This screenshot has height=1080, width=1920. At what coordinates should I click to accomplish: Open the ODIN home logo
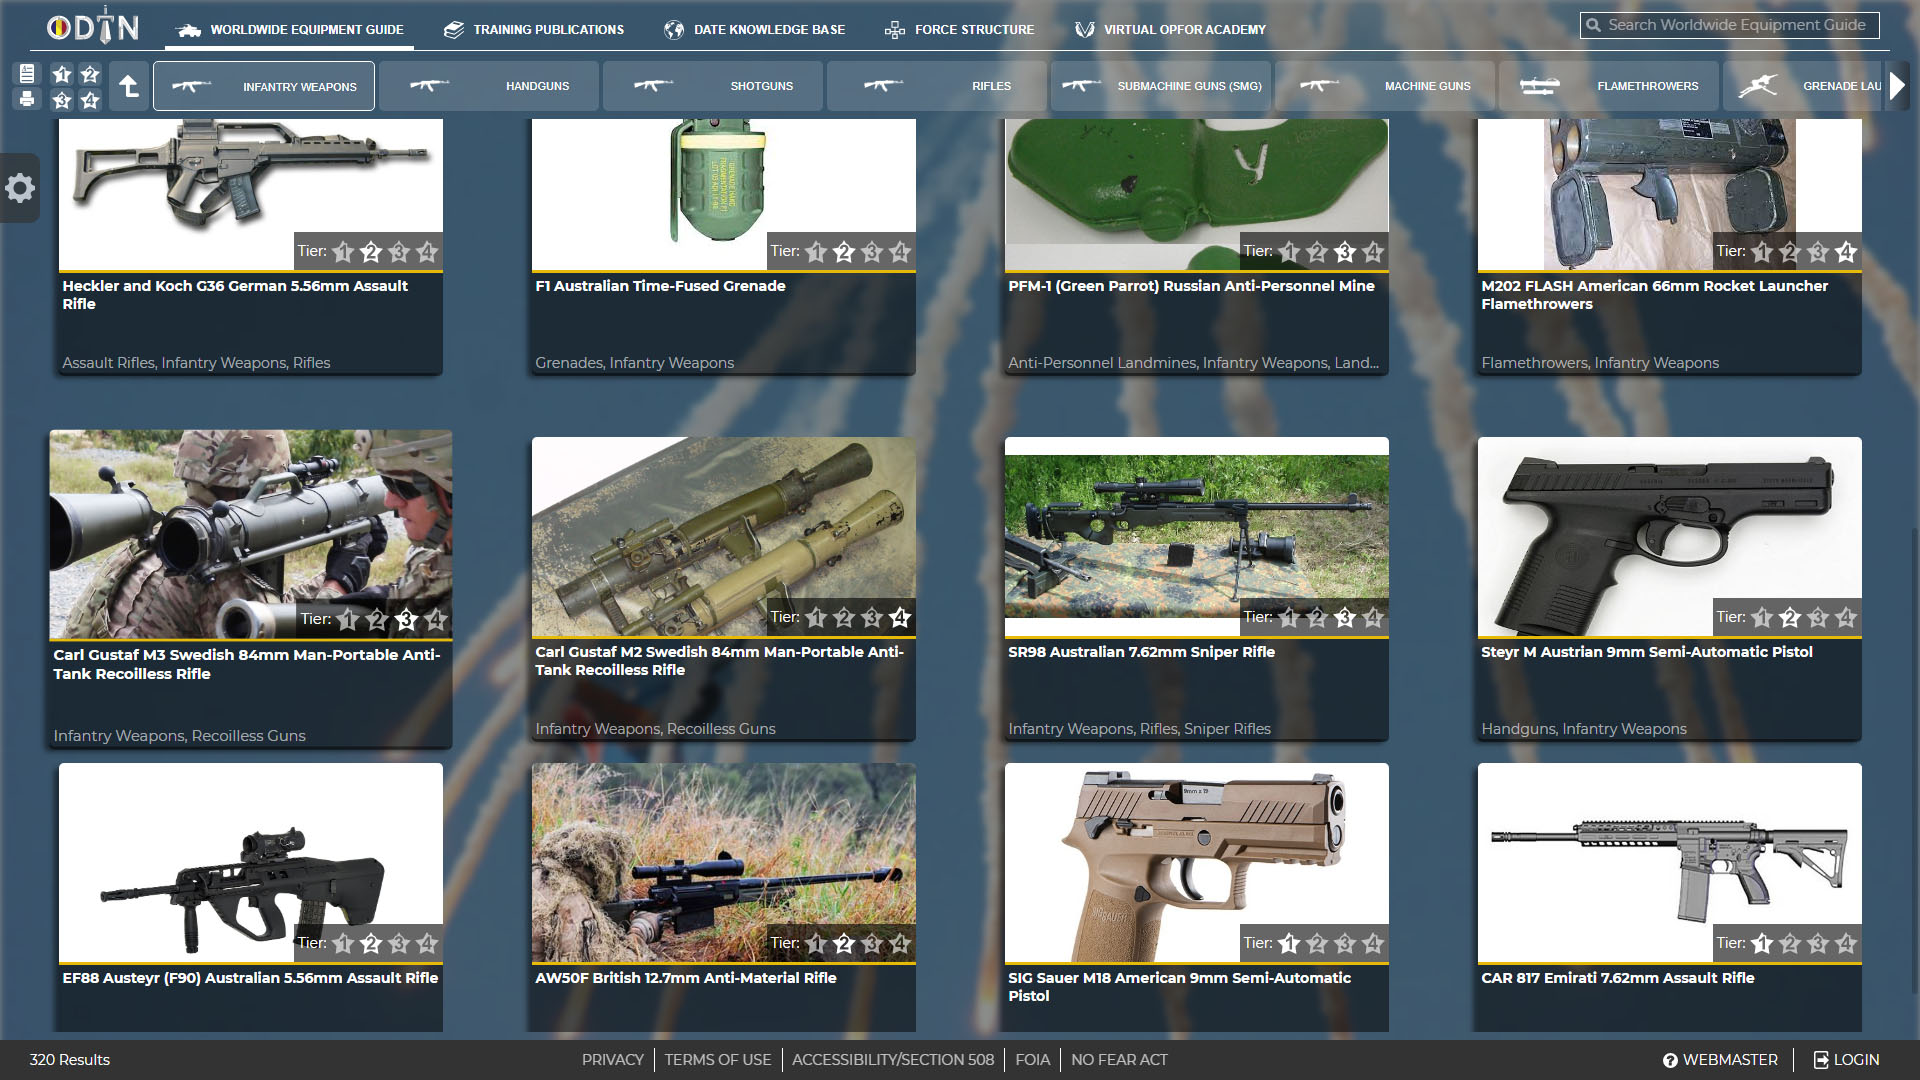93,28
